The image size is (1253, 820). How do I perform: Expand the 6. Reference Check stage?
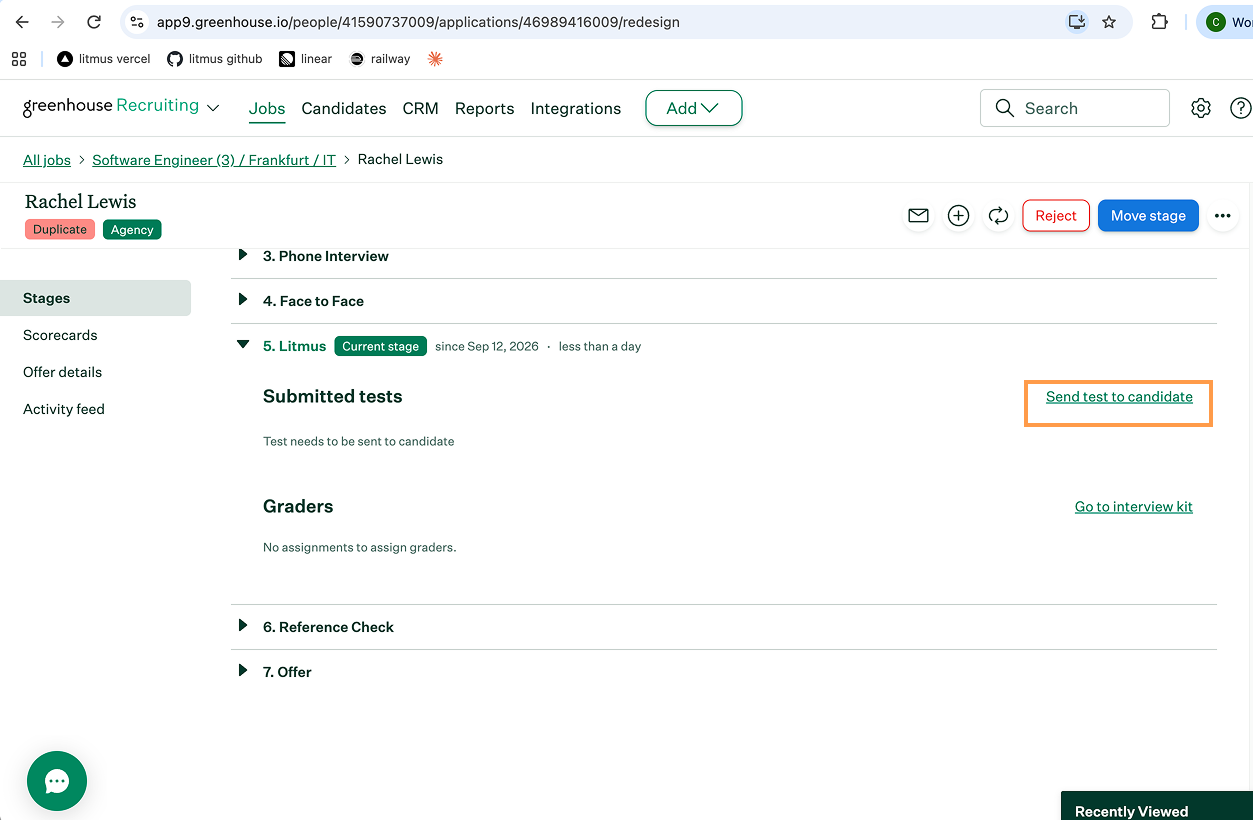[242, 626]
